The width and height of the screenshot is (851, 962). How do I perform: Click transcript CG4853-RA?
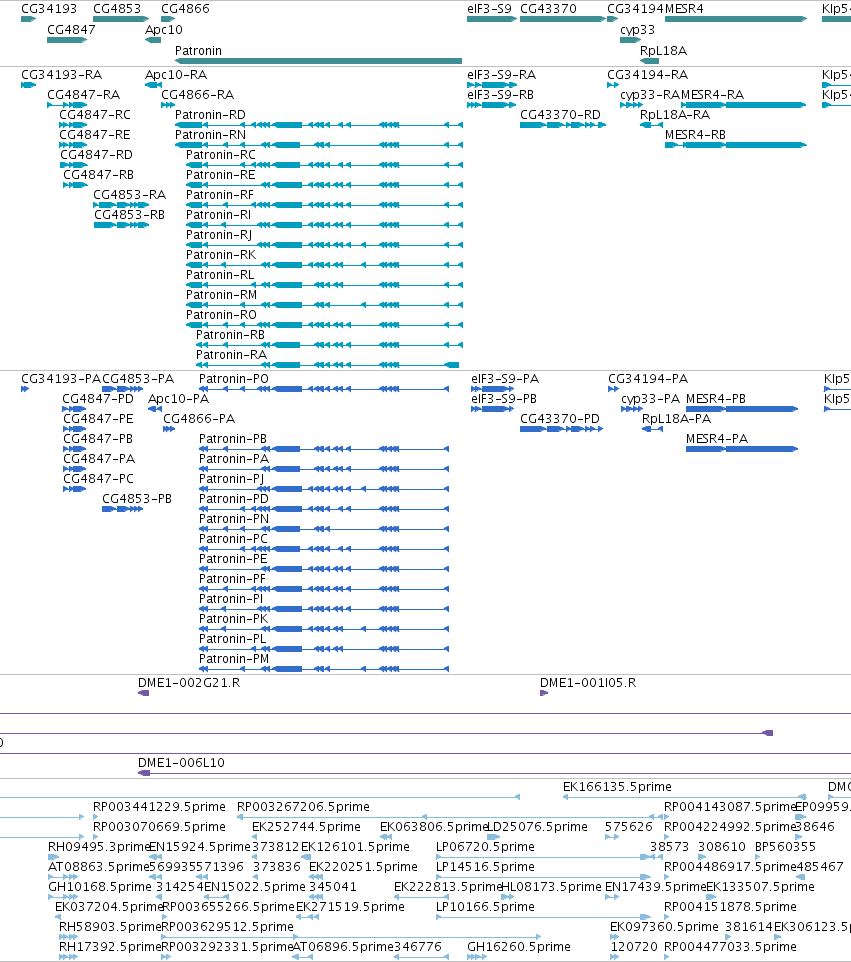pyautogui.click(x=121, y=205)
